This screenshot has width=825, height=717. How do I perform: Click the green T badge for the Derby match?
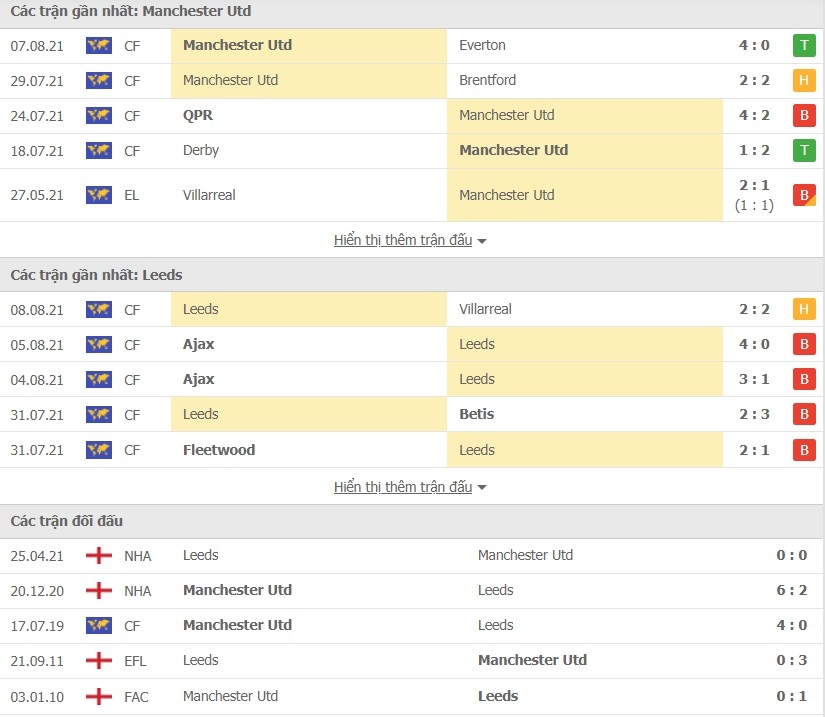point(804,150)
